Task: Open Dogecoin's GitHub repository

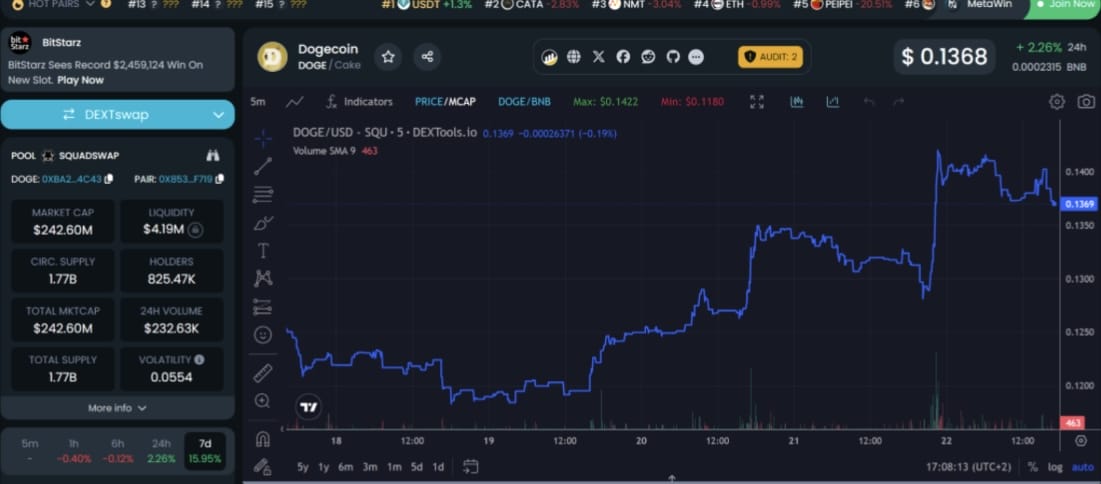Action: click(673, 57)
